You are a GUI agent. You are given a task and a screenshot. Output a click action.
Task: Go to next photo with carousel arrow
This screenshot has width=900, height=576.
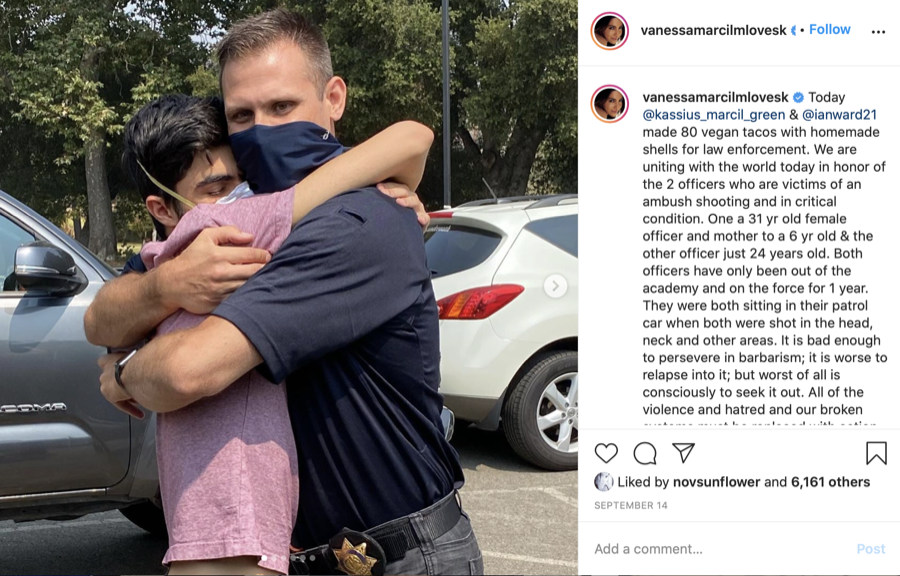pyautogui.click(x=555, y=286)
